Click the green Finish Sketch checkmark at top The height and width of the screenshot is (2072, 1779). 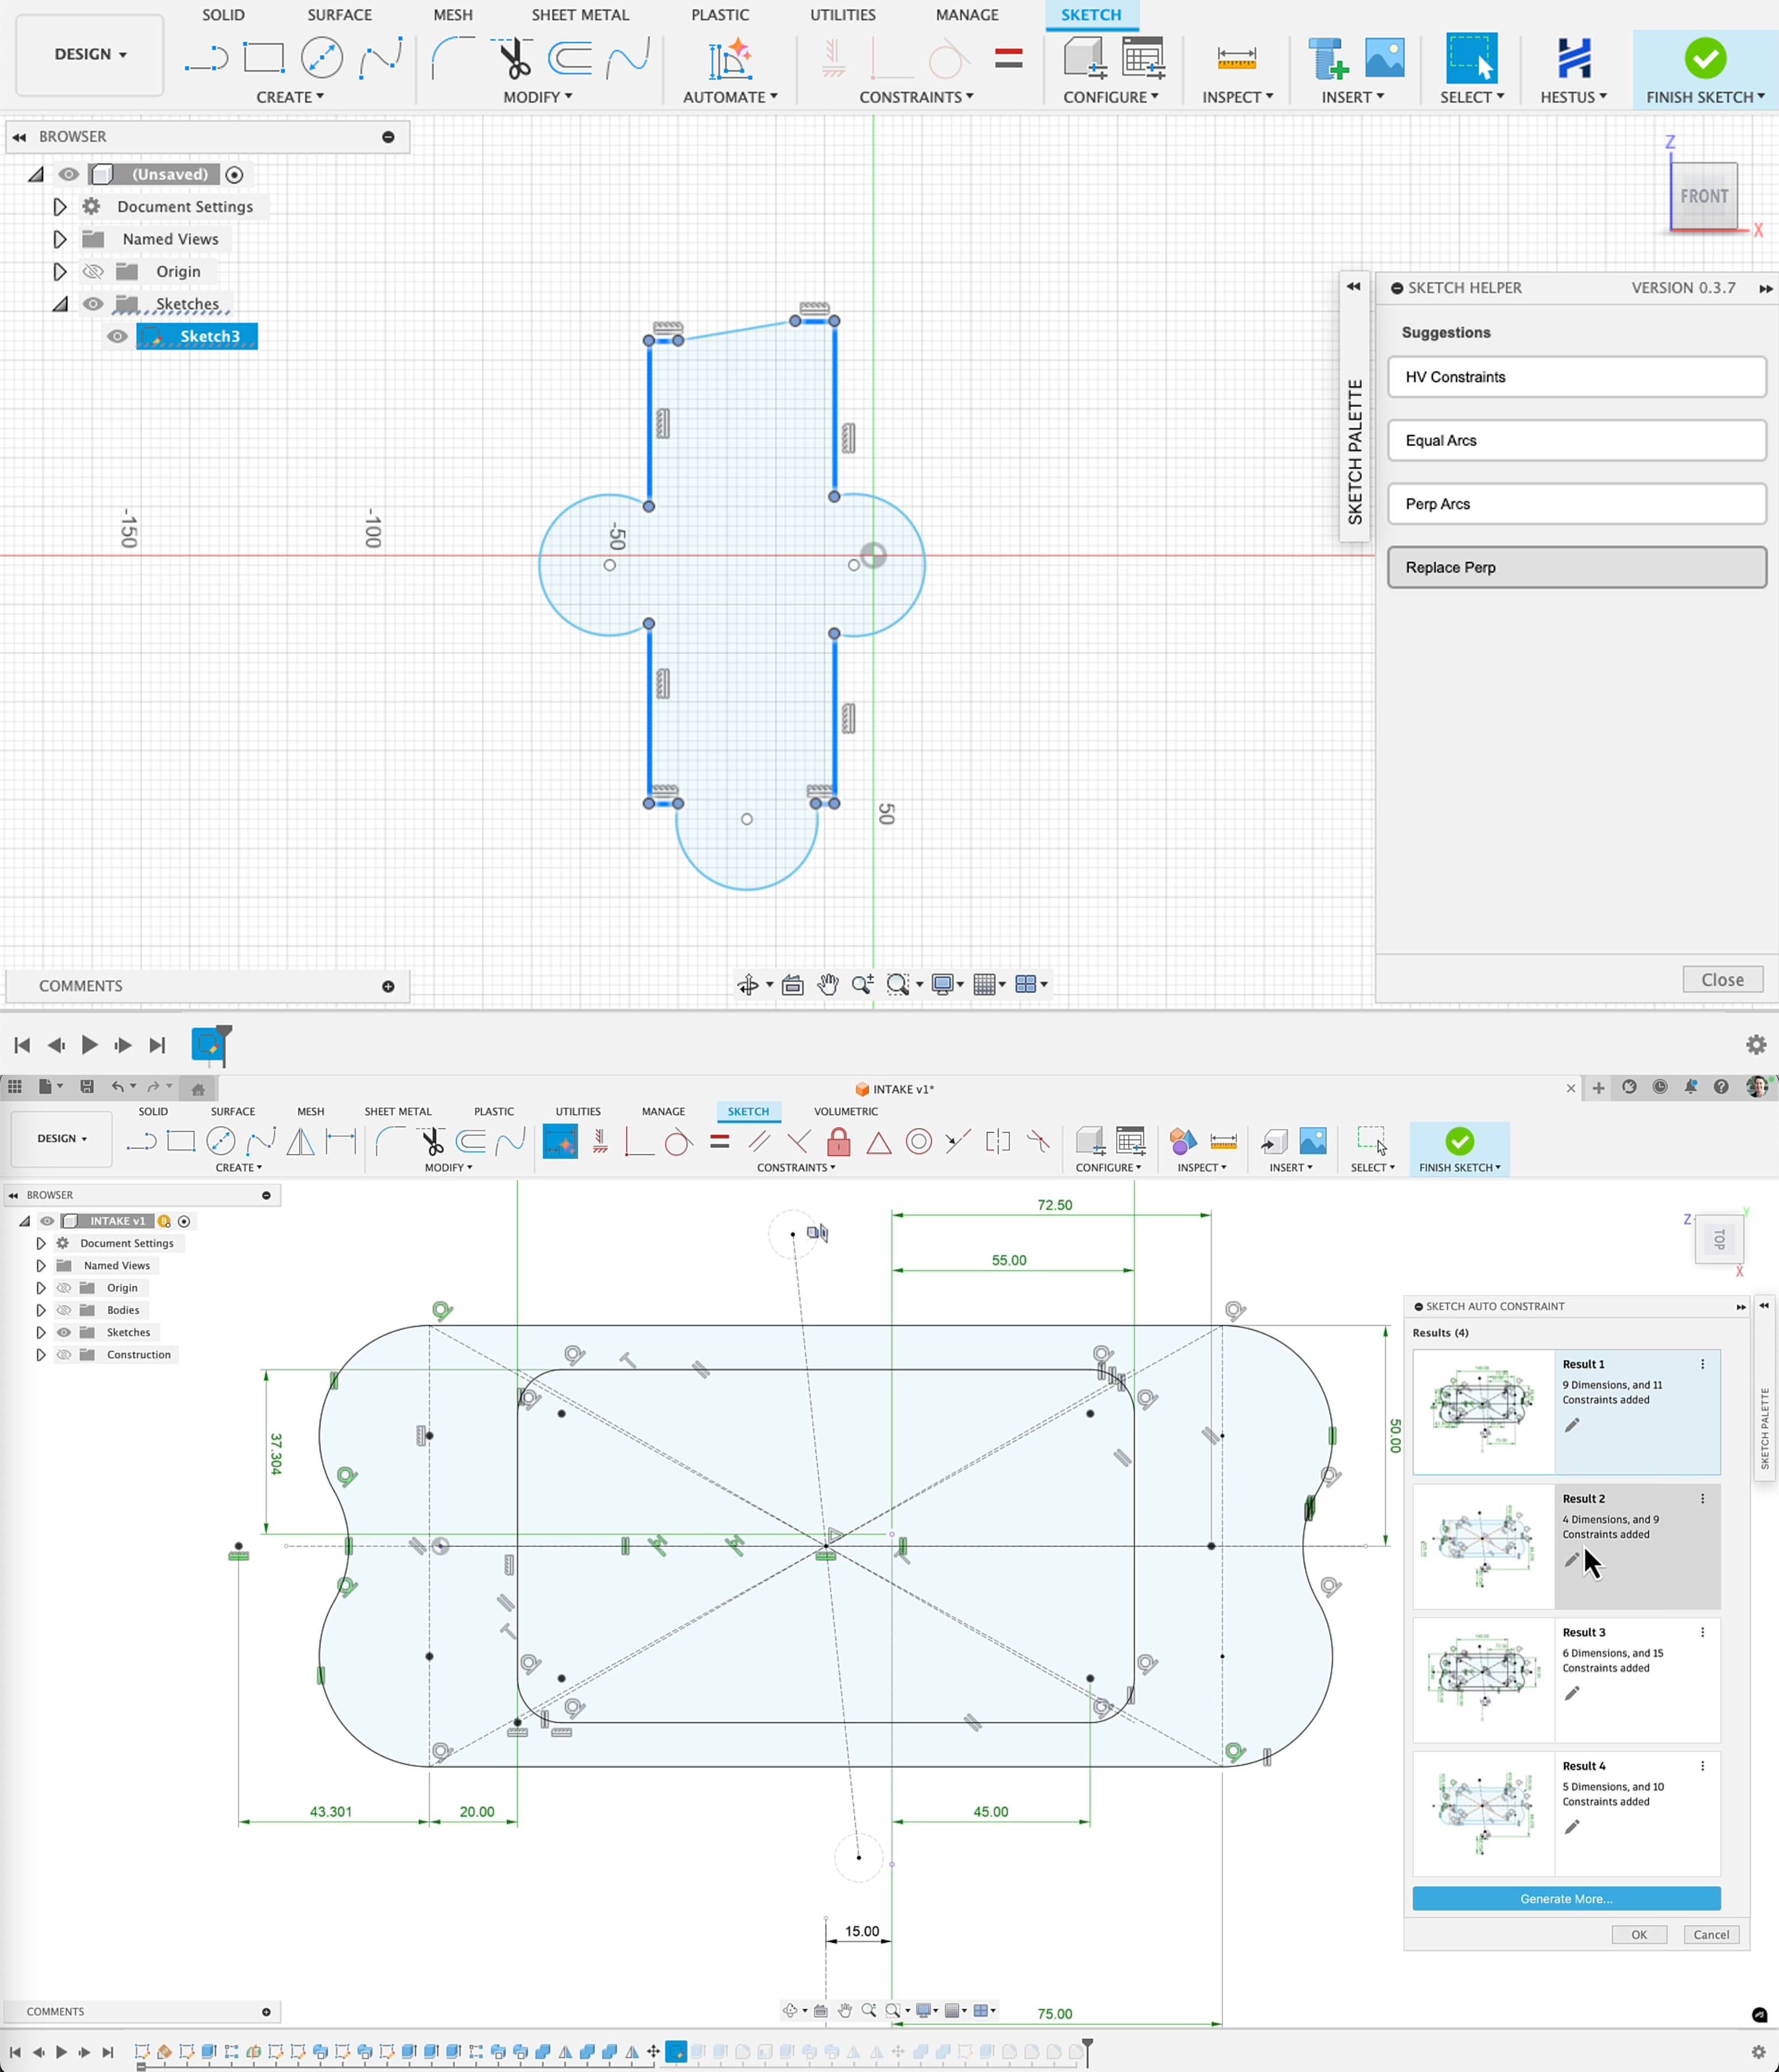pyautogui.click(x=1704, y=59)
